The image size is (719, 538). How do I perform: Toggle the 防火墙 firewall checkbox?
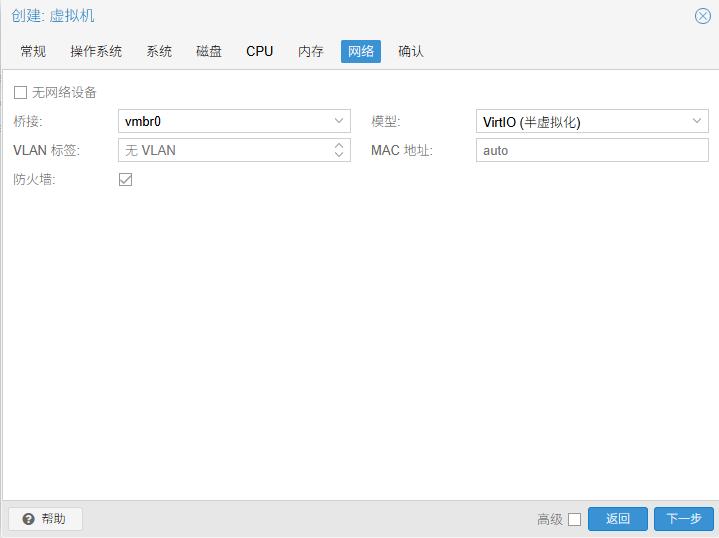pos(126,180)
